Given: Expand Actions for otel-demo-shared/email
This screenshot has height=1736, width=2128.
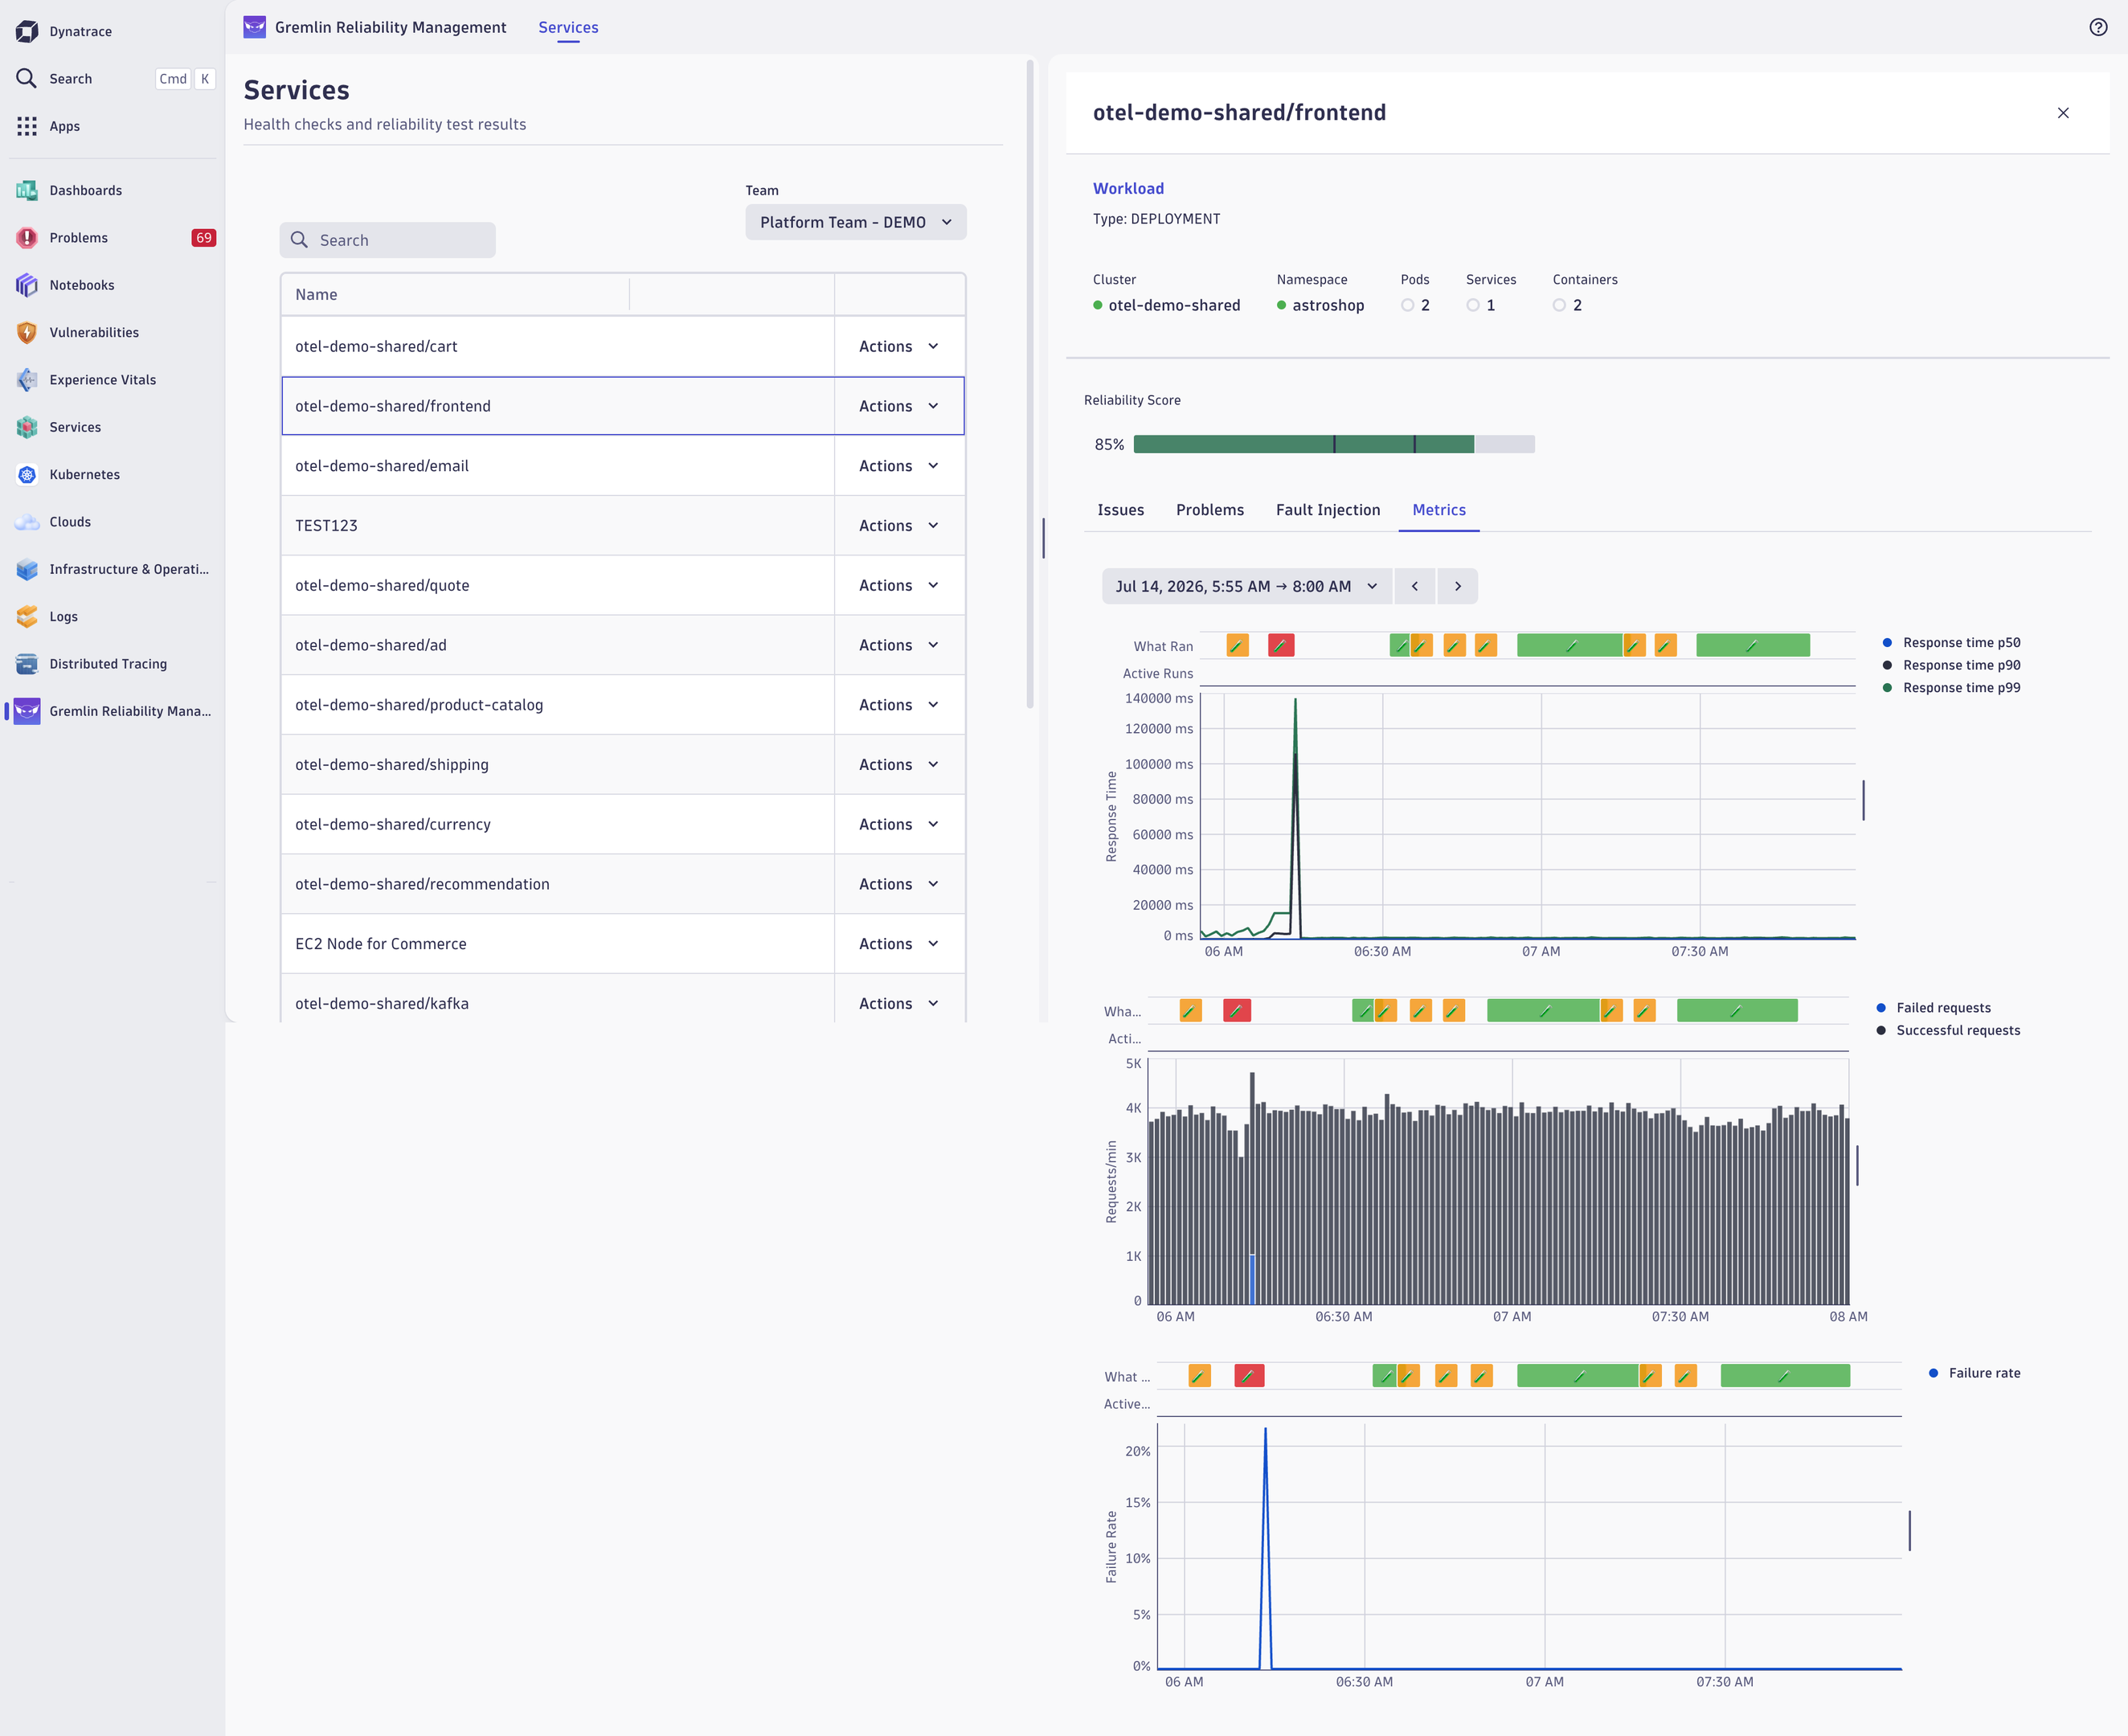Looking at the screenshot, I should pyautogui.click(x=899, y=466).
